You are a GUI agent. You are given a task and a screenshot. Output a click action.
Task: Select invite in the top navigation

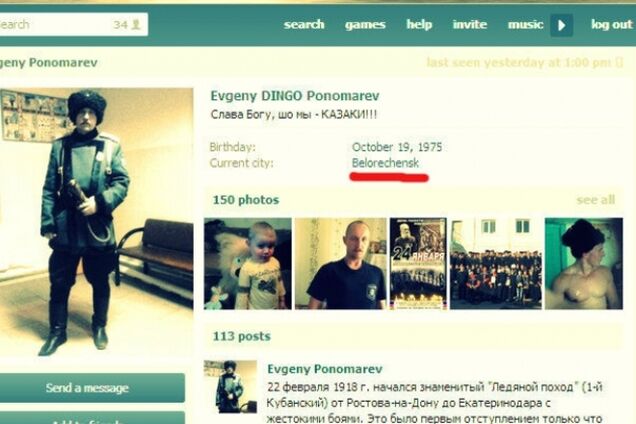click(470, 24)
